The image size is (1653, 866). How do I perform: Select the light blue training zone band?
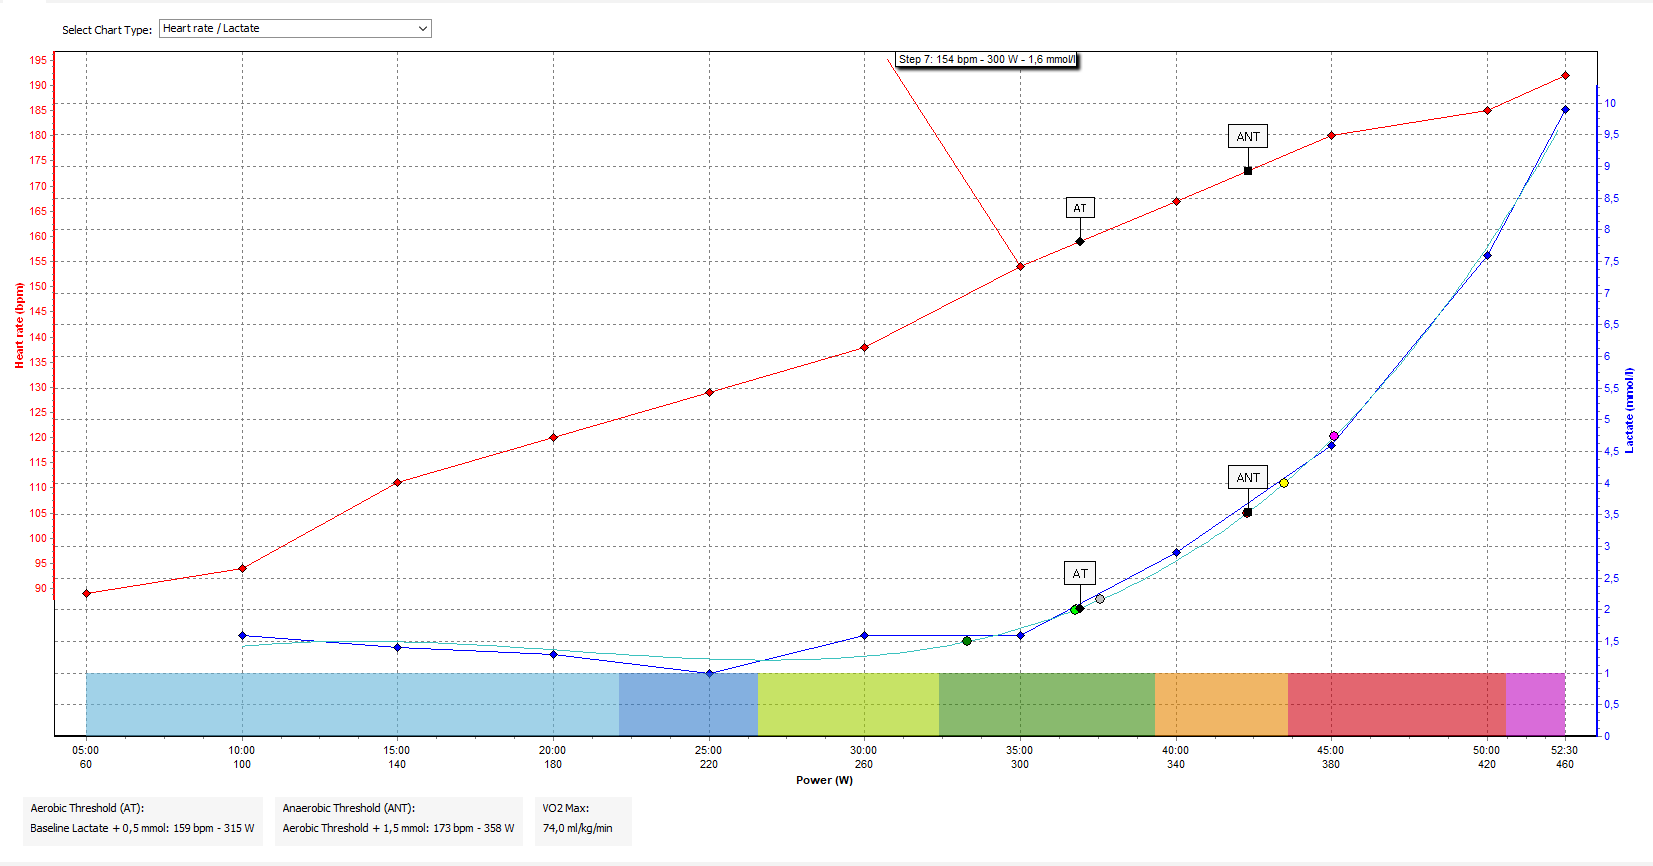pos(350,704)
